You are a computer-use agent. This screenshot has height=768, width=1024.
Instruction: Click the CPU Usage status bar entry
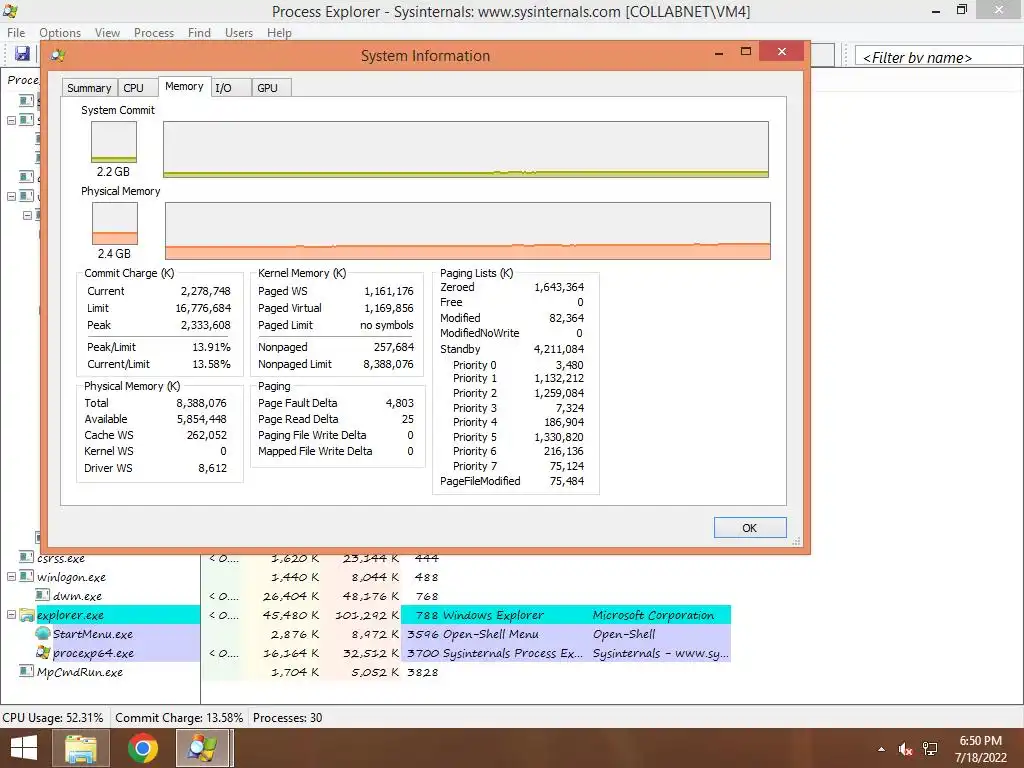pos(53,717)
